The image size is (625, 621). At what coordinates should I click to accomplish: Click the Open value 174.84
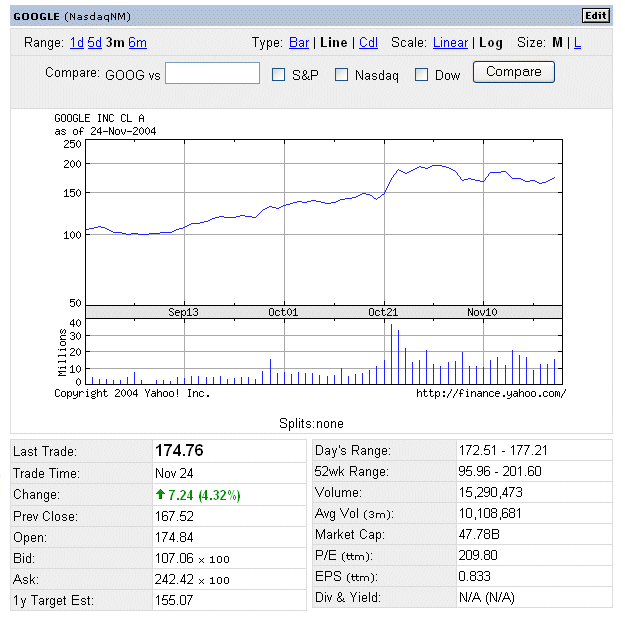tap(174, 537)
